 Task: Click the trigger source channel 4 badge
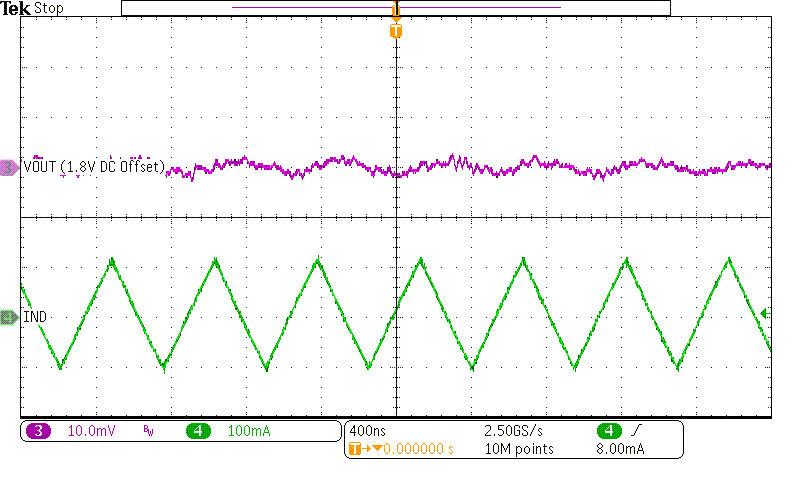coord(609,431)
